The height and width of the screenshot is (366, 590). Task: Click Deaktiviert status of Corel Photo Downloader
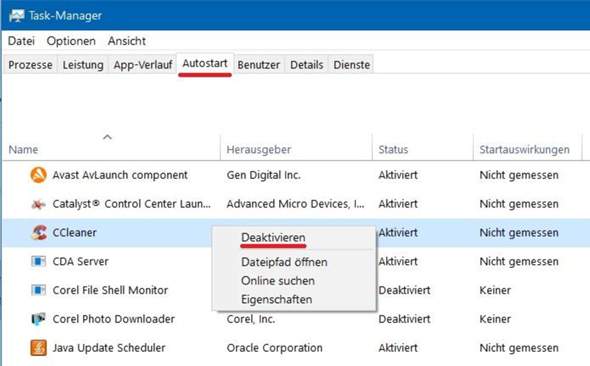(x=404, y=319)
